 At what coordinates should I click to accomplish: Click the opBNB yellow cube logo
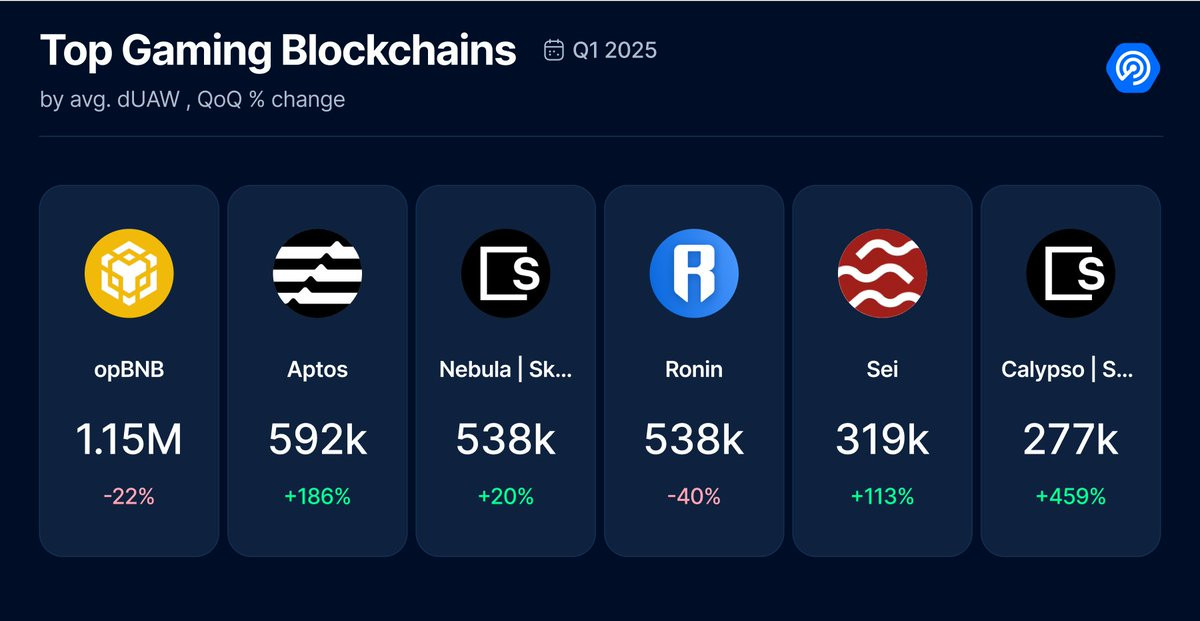point(129,273)
